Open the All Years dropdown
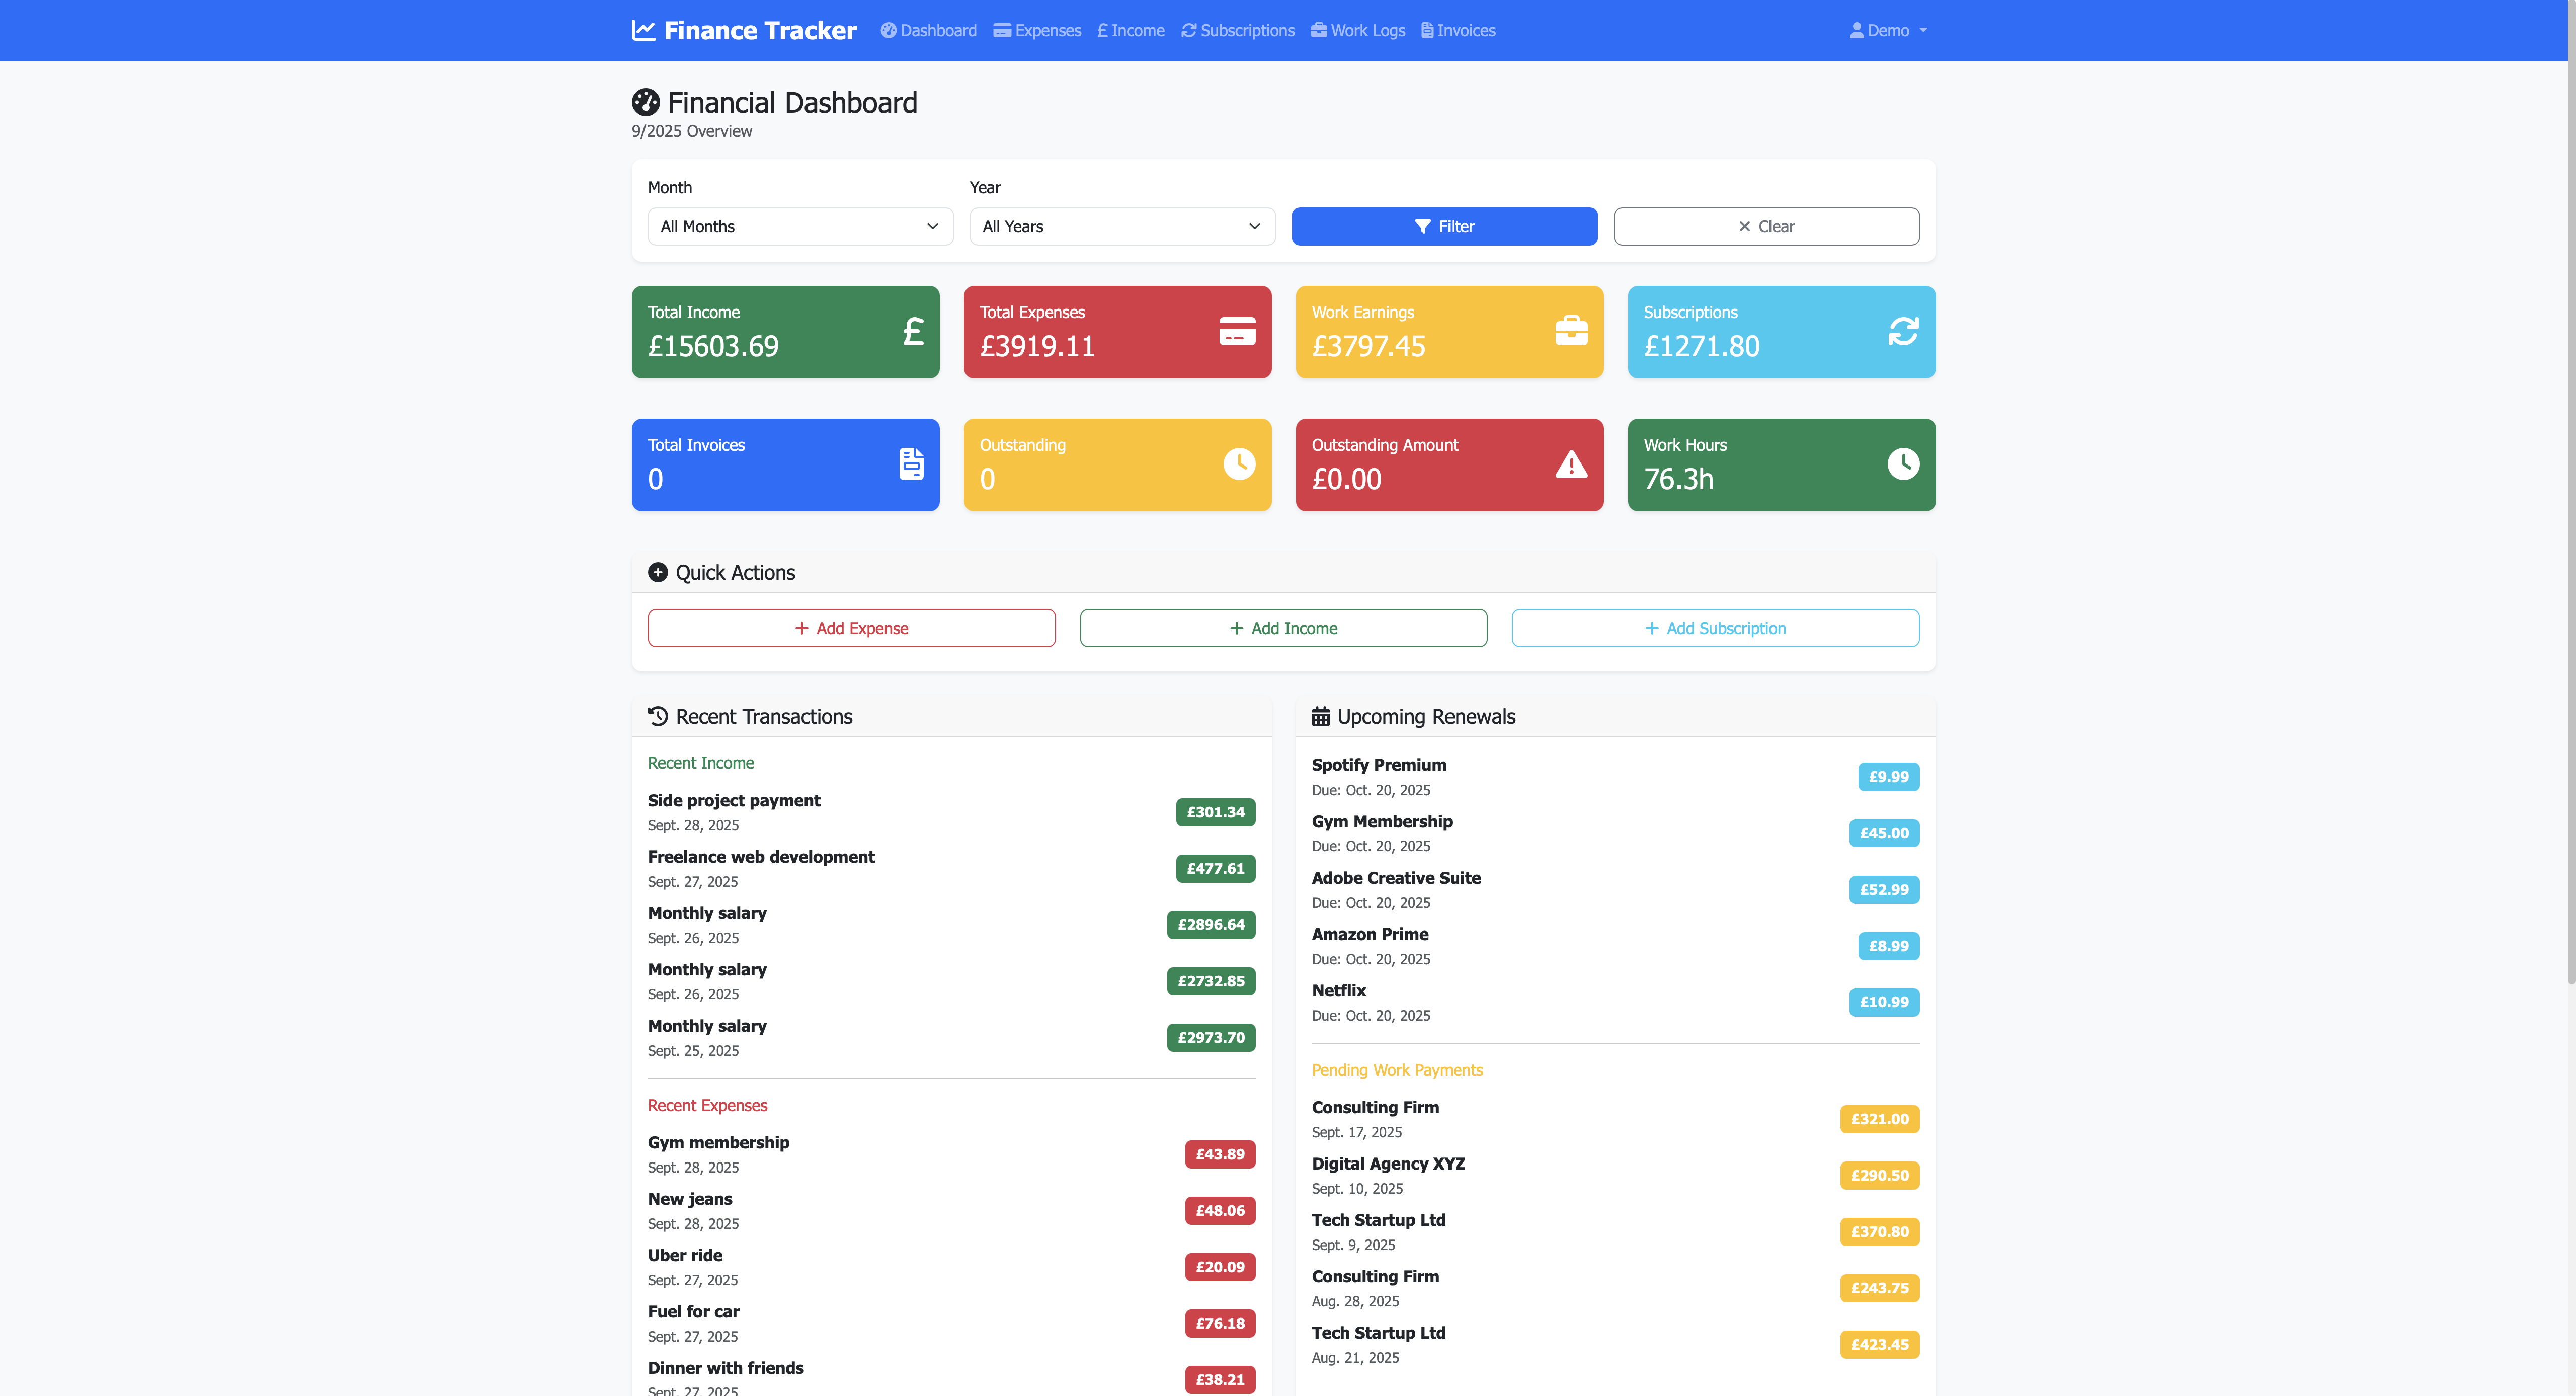The image size is (2576, 1396). (1121, 227)
